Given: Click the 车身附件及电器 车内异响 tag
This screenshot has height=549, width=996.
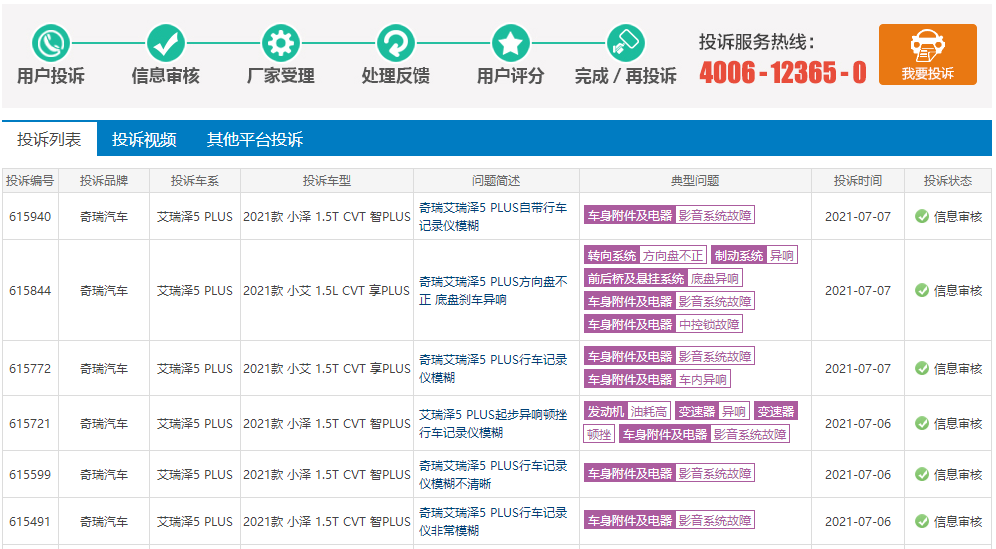Looking at the screenshot, I should point(657,379).
